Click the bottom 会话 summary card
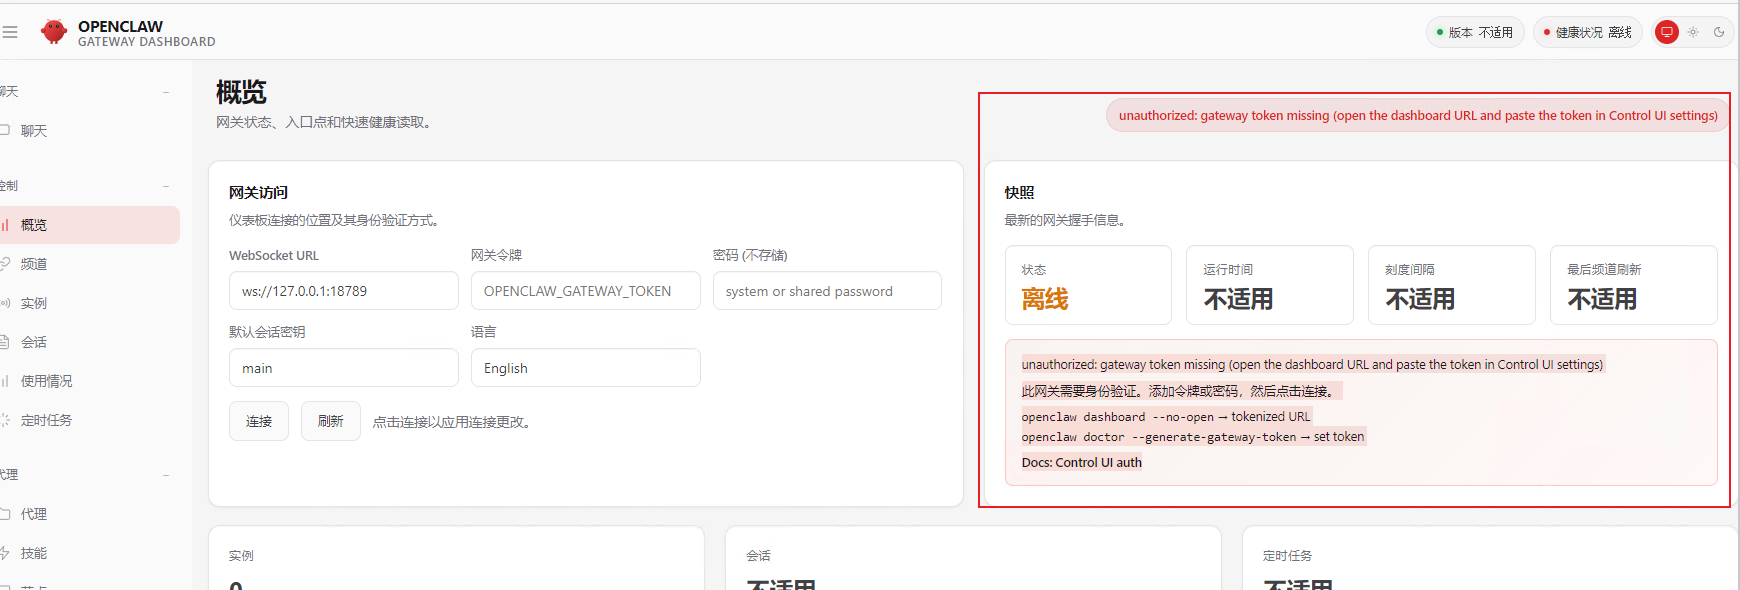 click(973, 559)
